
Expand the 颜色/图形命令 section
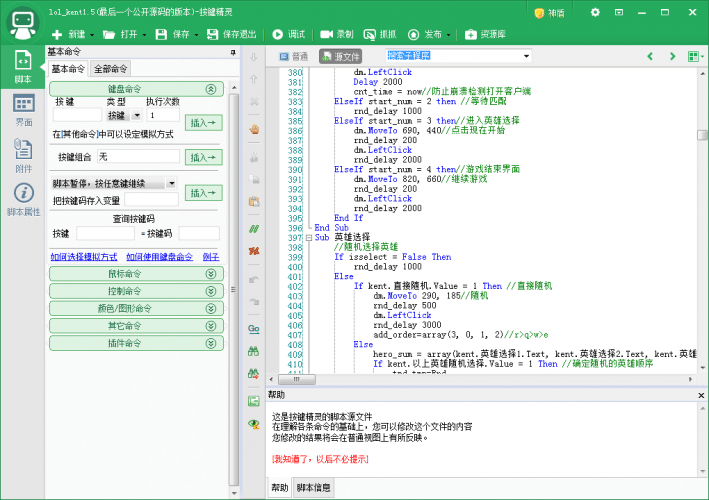click(136, 308)
